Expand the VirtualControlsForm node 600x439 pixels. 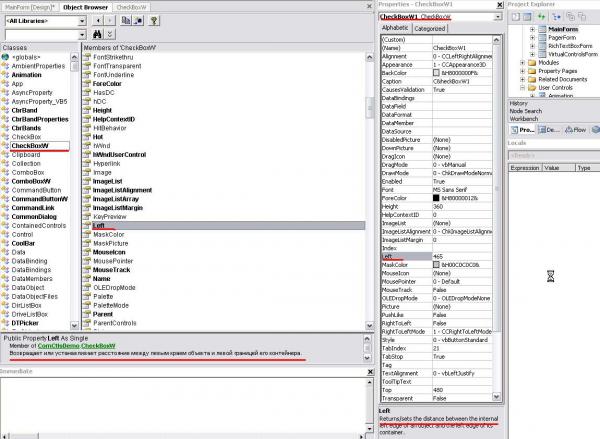click(532, 54)
